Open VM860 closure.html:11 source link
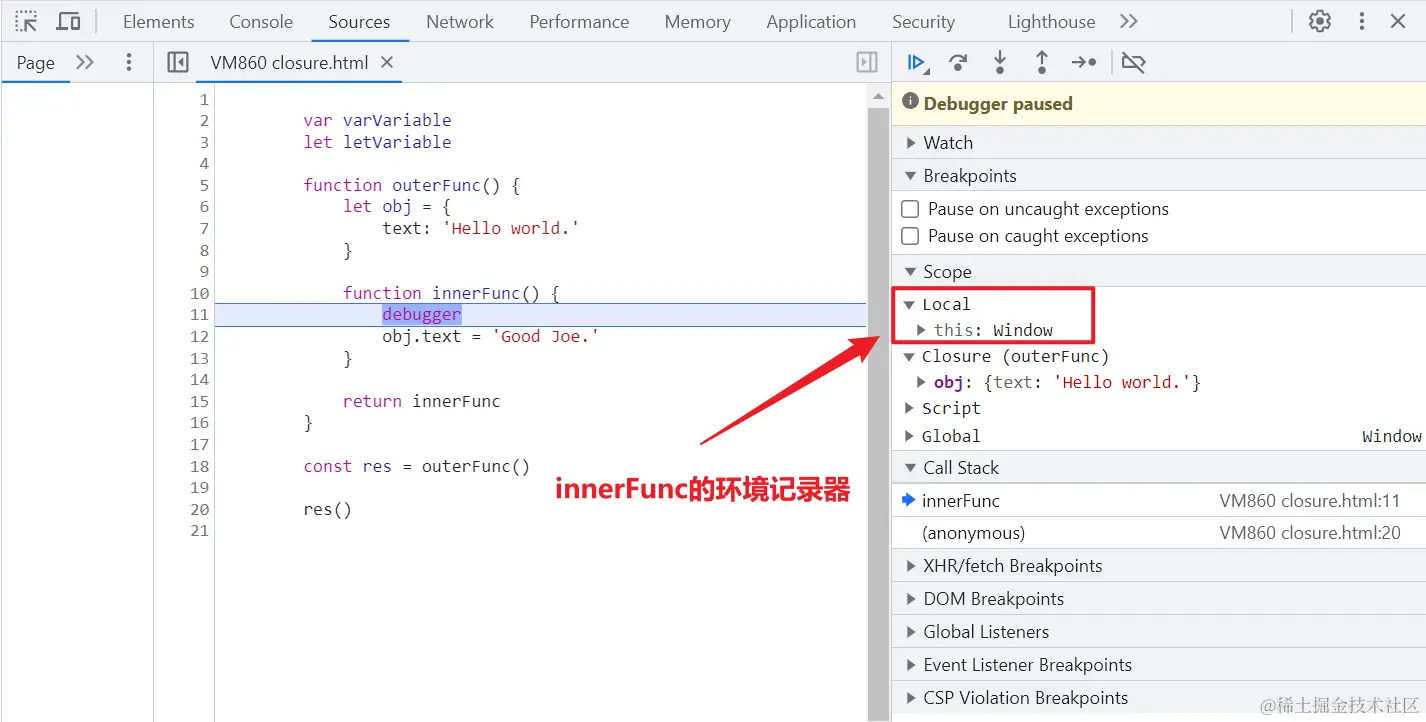This screenshot has width=1426, height=722. (x=1310, y=501)
